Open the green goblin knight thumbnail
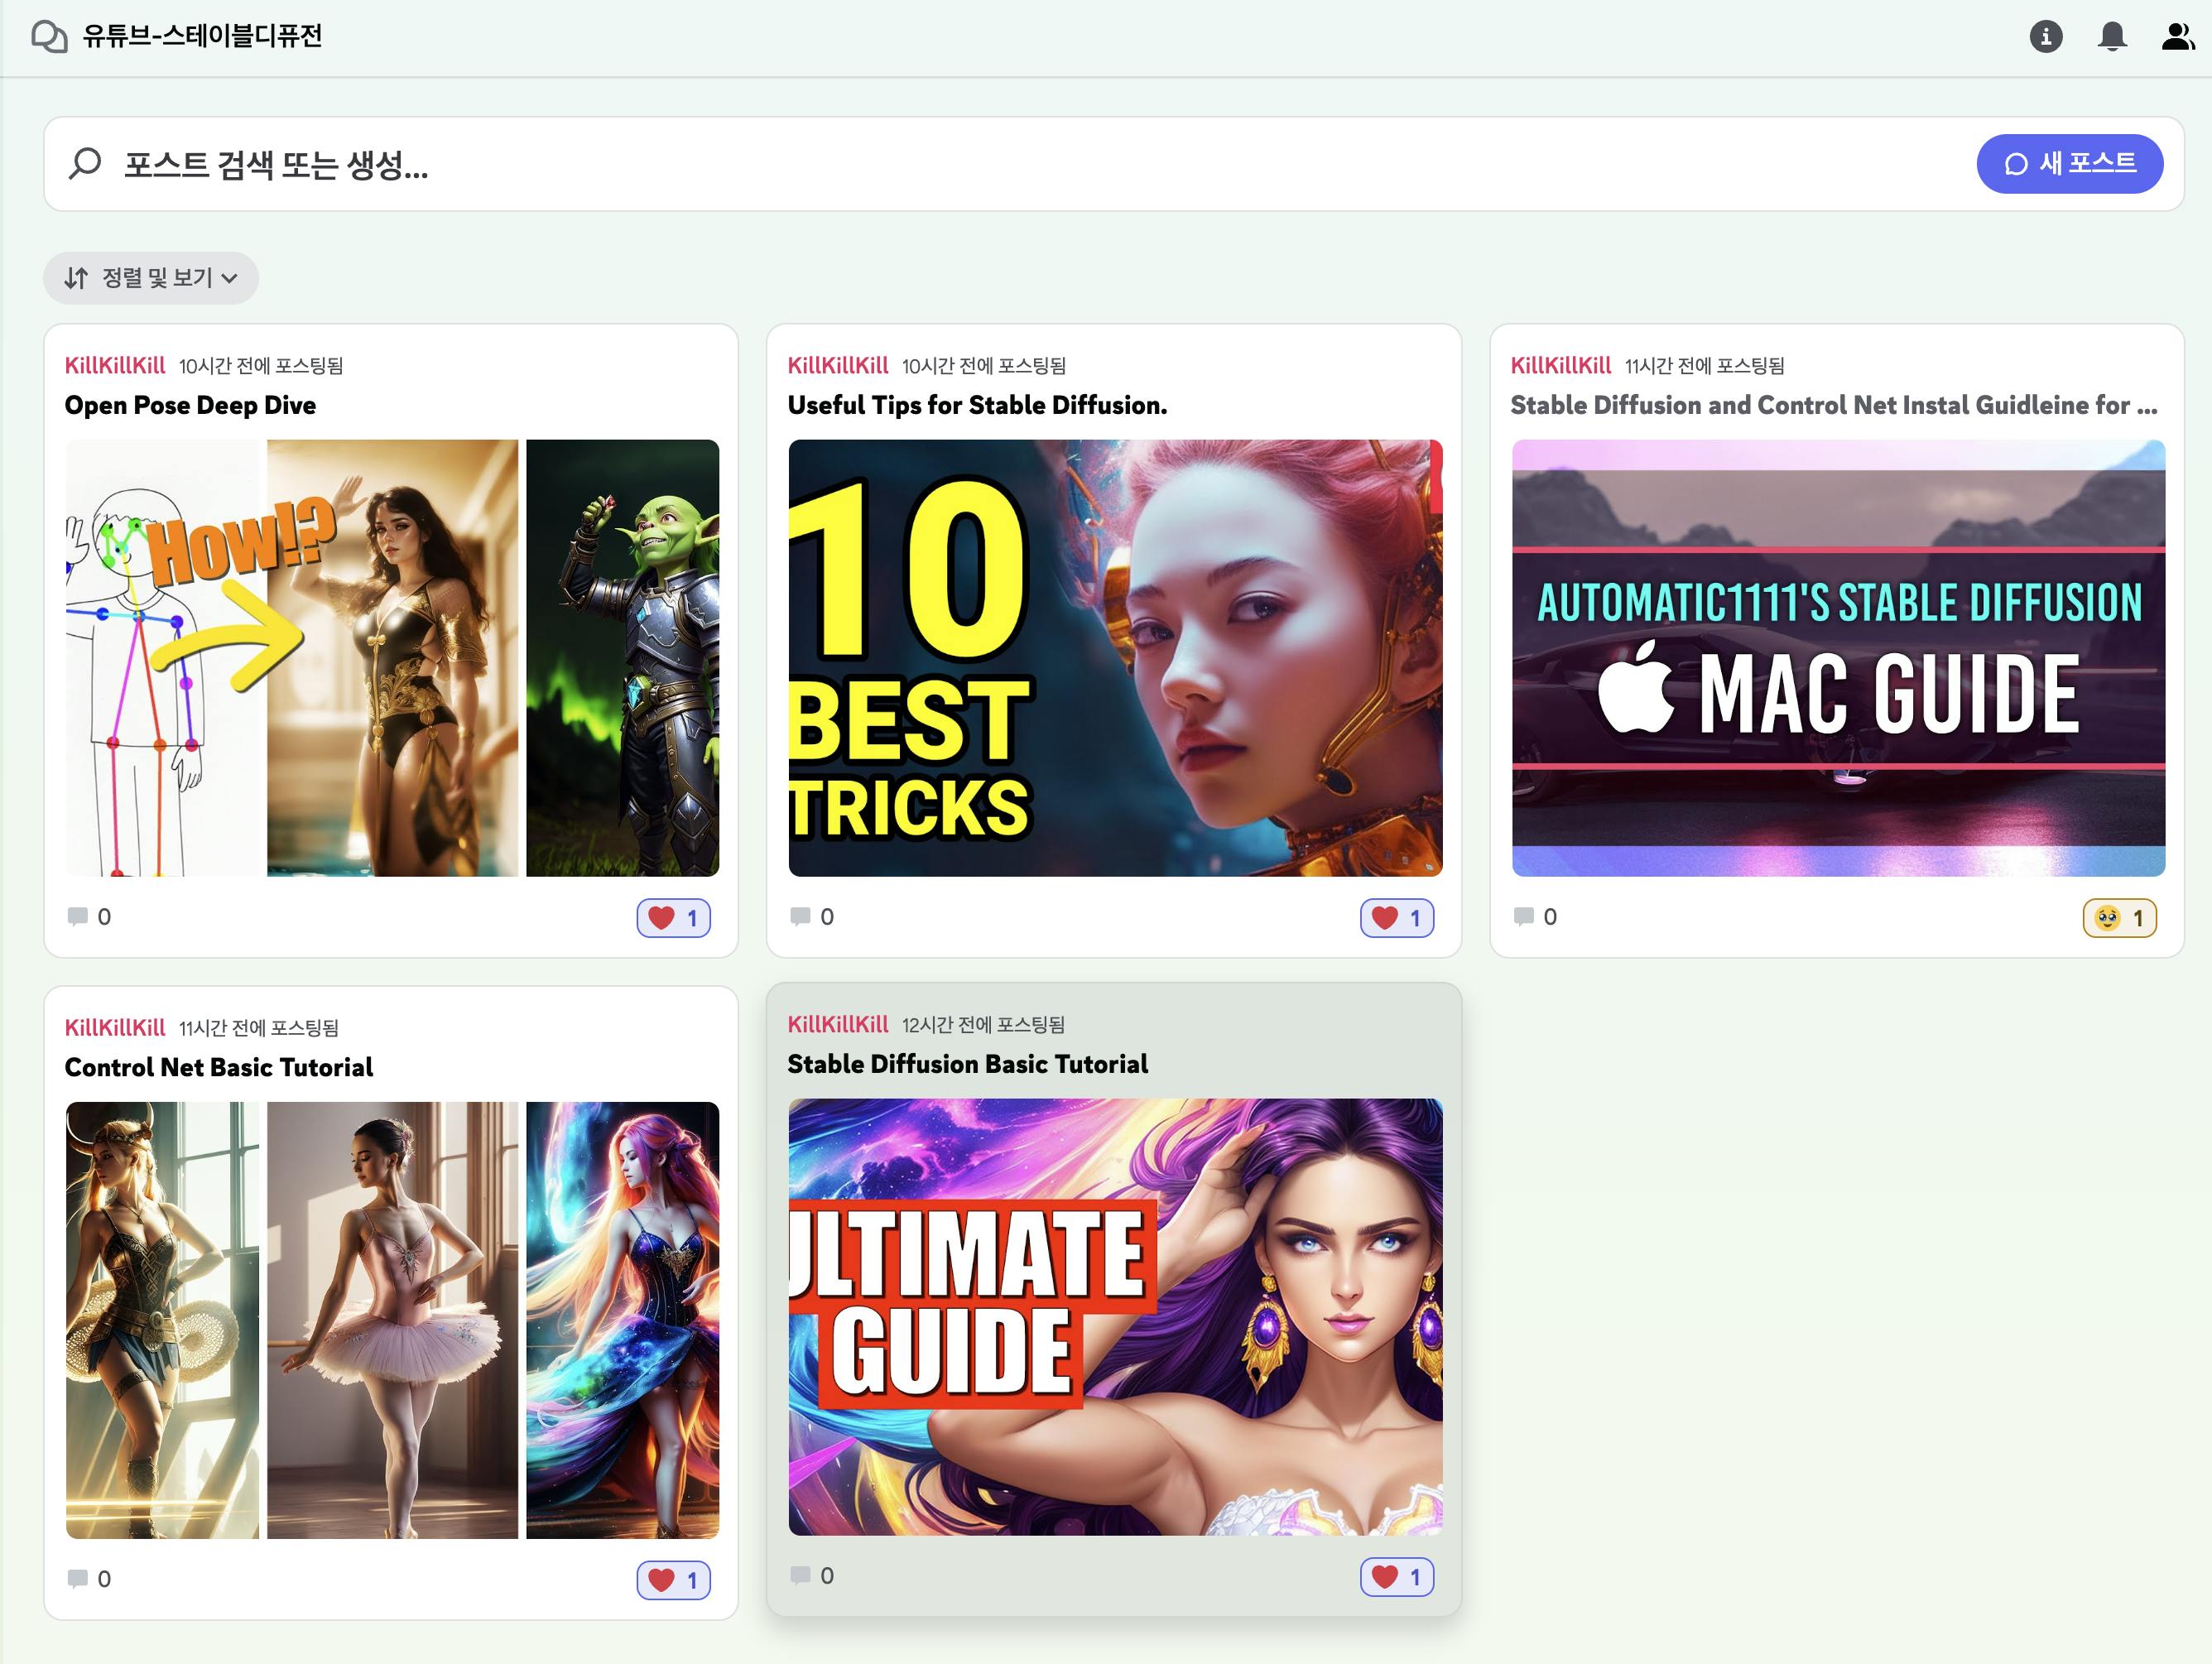2212x1664 pixels. click(623, 658)
